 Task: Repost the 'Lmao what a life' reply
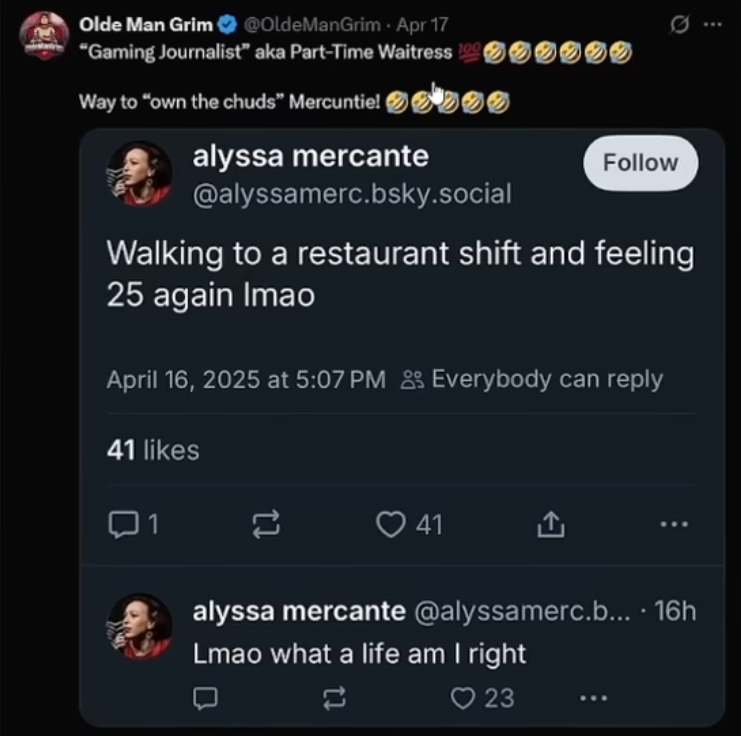tap(335, 698)
